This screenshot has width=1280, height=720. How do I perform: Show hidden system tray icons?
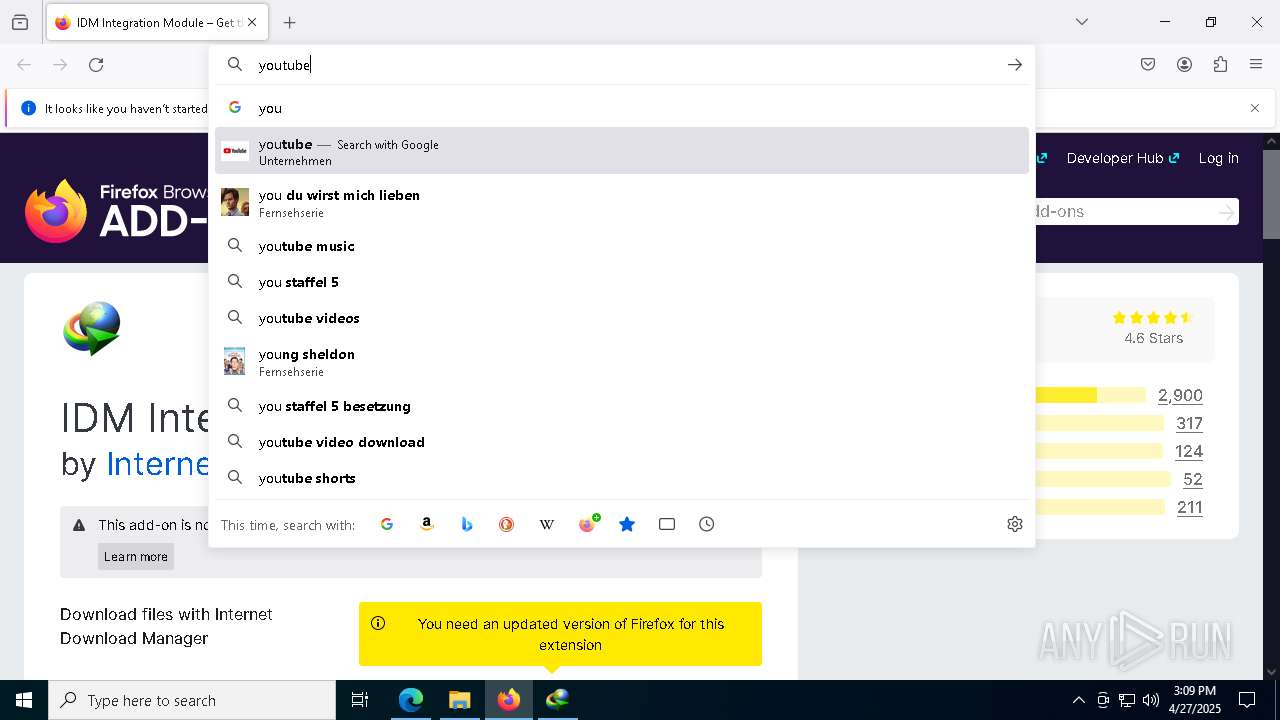(x=1078, y=700)
